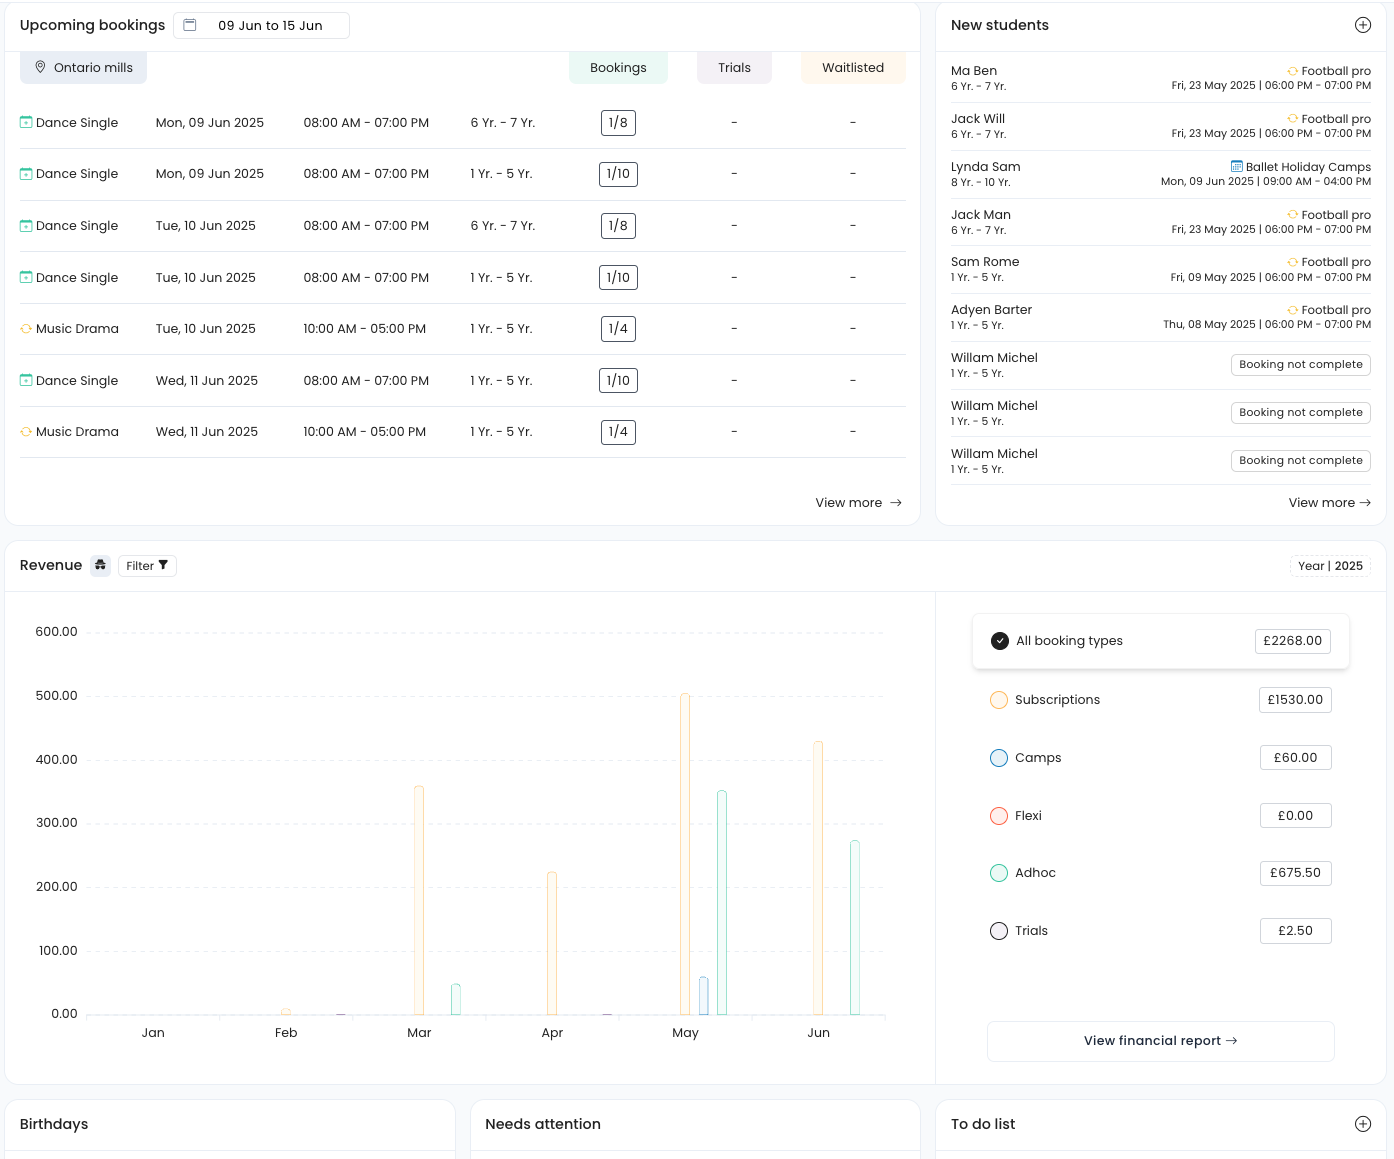Image resolution: width=1394 pixels, height=1159 pixels.
Task: Click the location pin icon beside Ontario mills
Action: pos(41,67)
